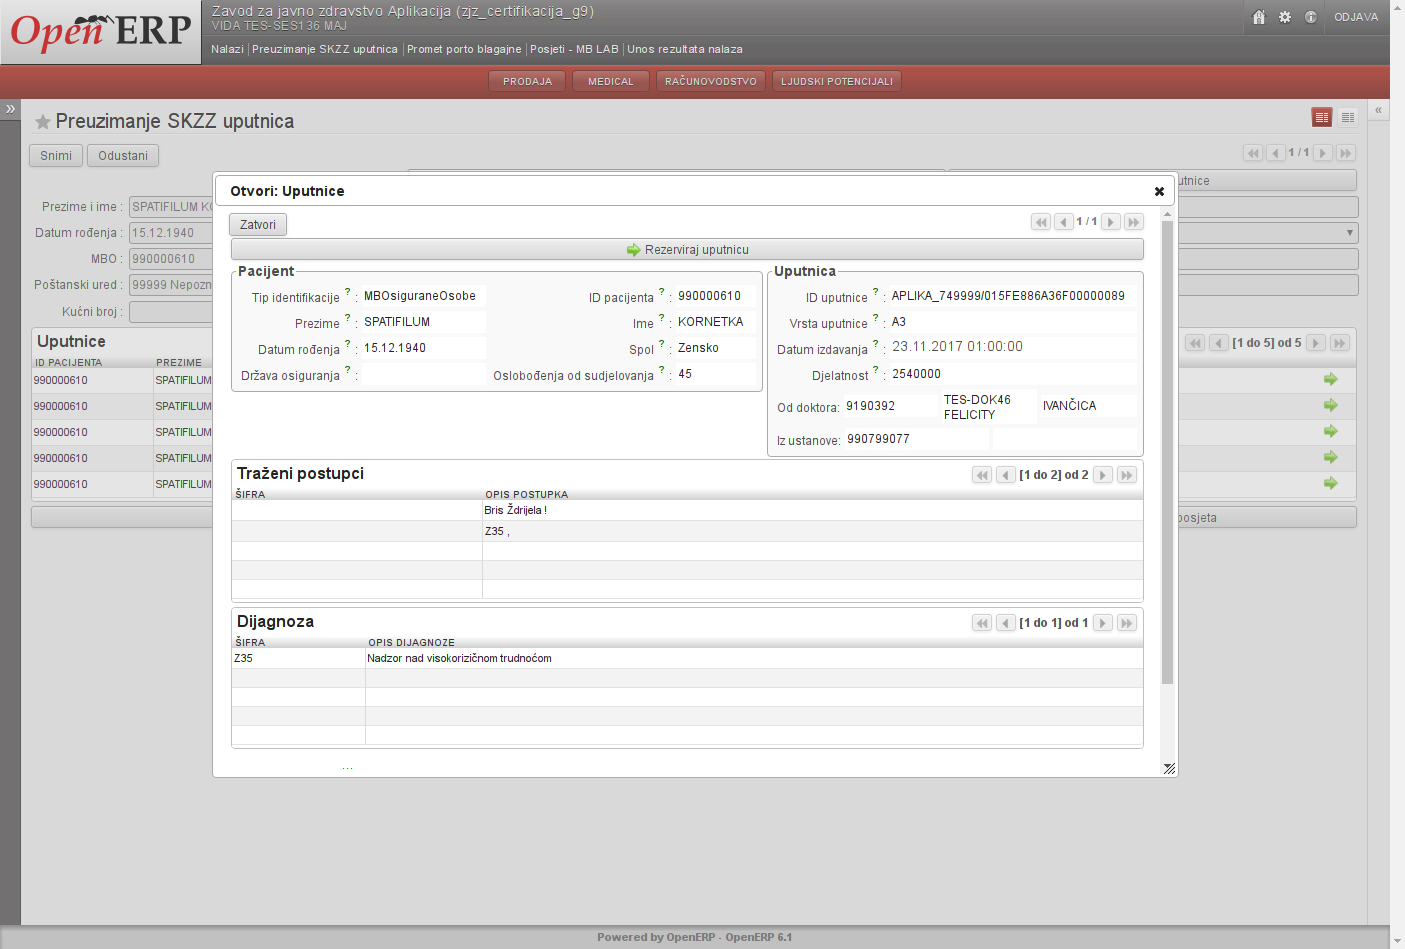The width and height of the screenshot is (1405, 949).
Task: Click Zatvori button in dialog
Action: coord(258,225)
